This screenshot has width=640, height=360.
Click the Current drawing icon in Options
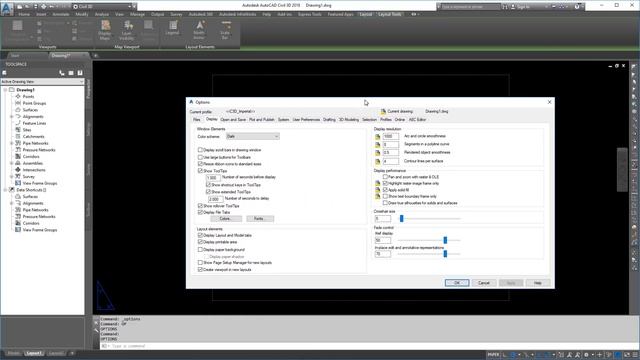click(x=383, y=111)
